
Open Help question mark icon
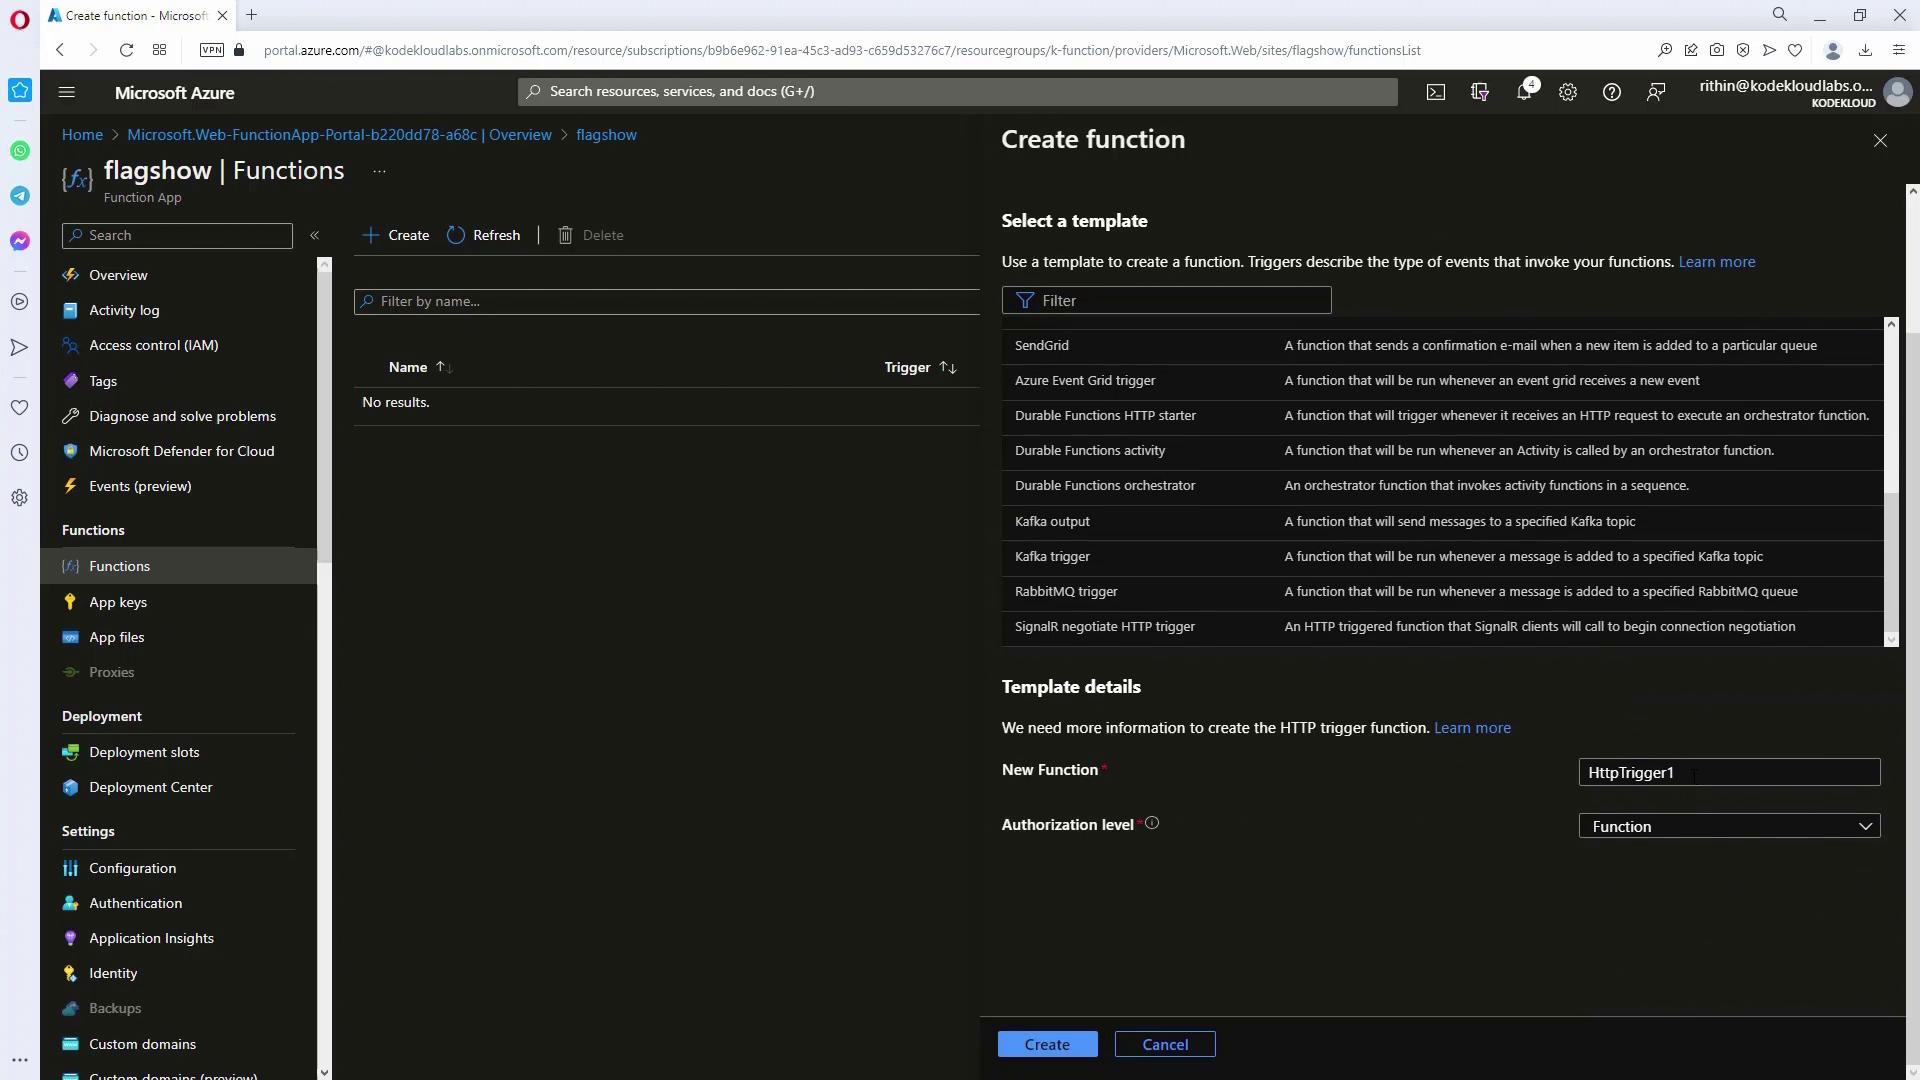(1611, 92)
